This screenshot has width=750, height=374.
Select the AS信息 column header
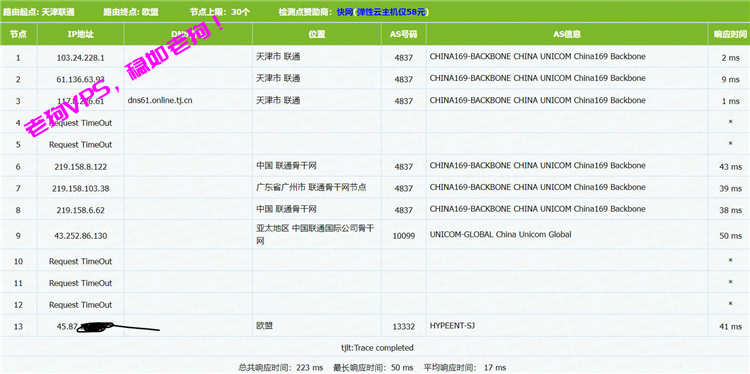[x=567, y=34]
